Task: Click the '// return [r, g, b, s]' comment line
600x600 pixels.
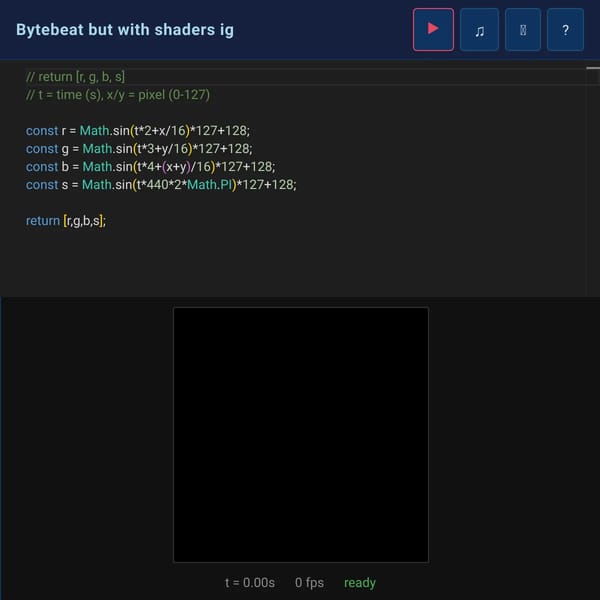Action: coord(75,77)
